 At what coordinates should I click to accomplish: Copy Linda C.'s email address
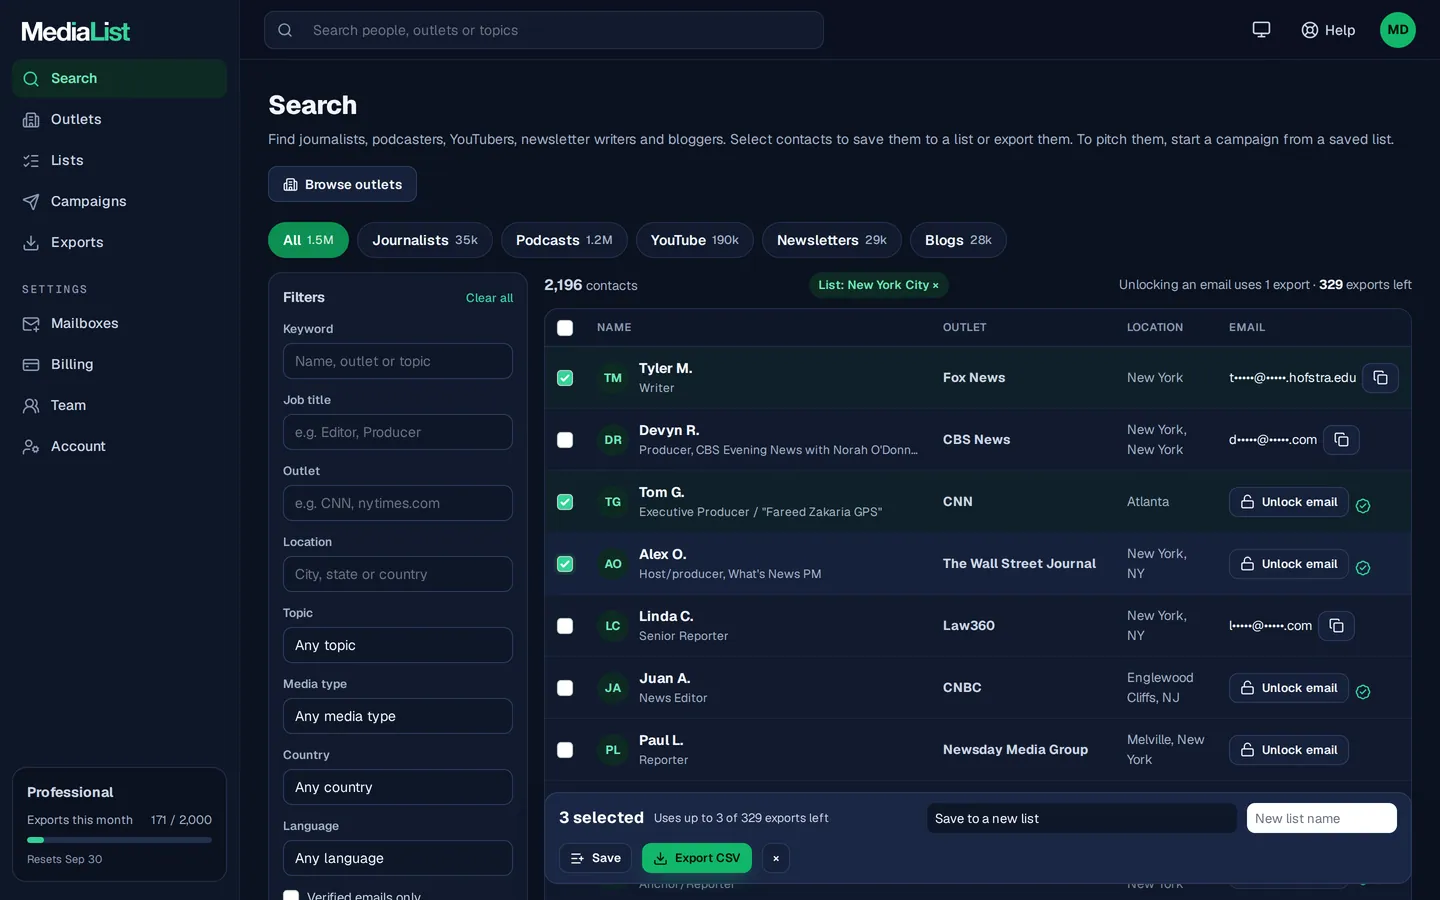tap(1336, 626)
